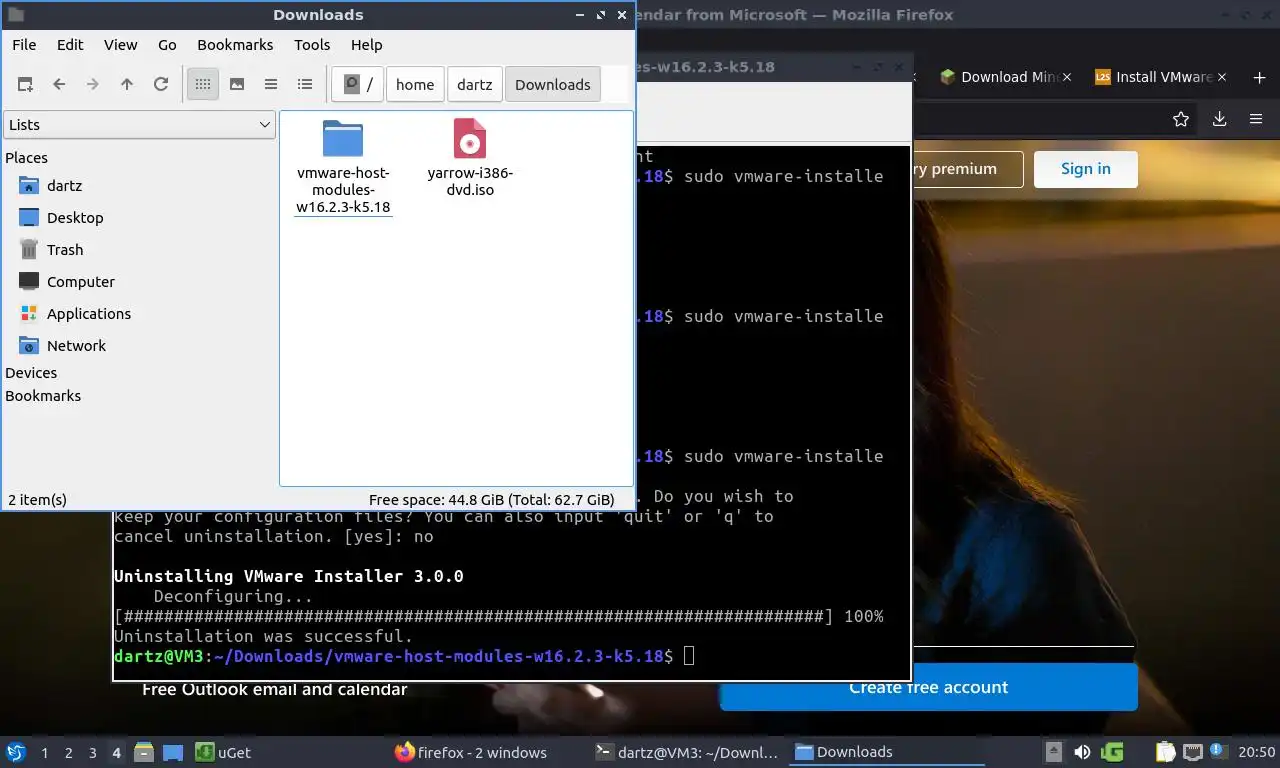This screenshot has height=768, width=1280.
Task: Switch to workspace 3
Action: tap(92, 753)
